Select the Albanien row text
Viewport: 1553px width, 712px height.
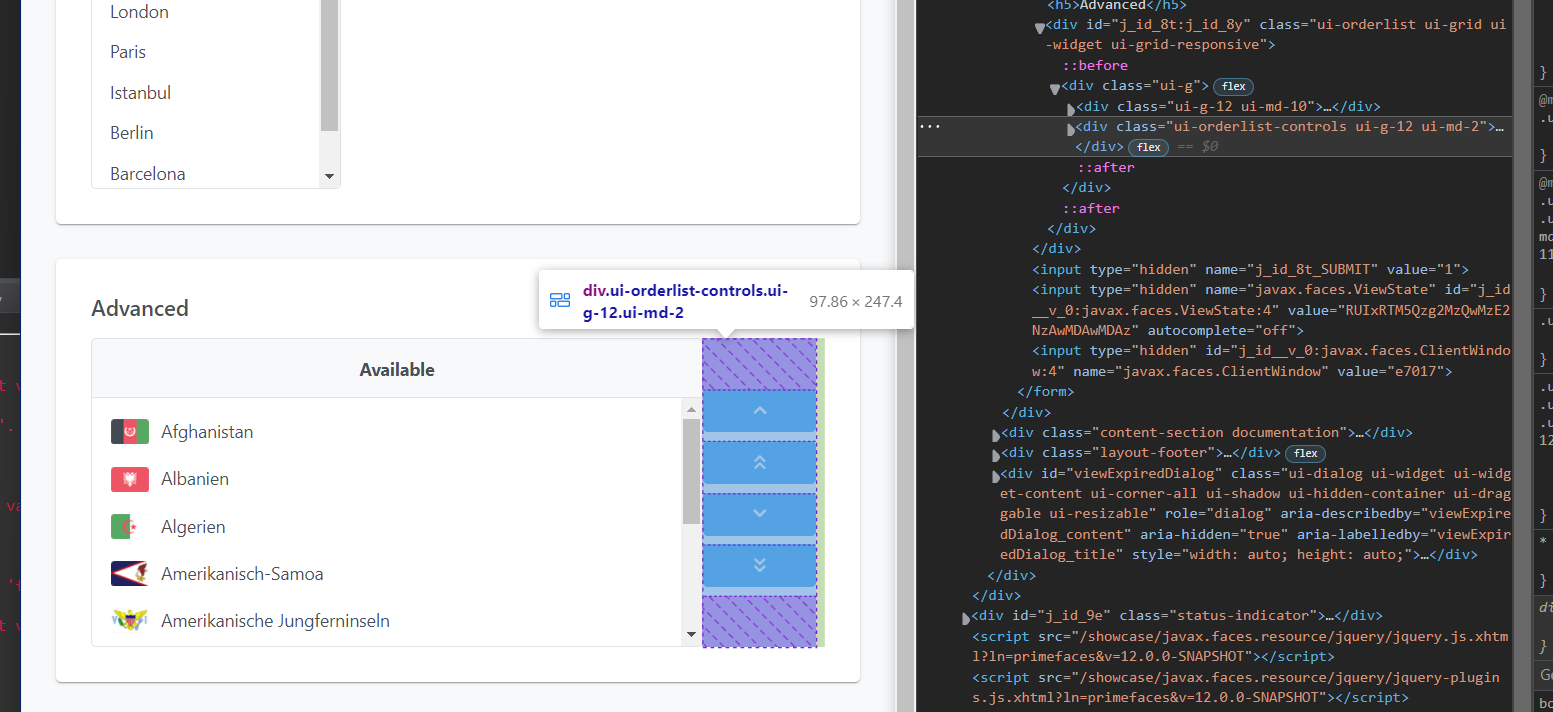195,479
